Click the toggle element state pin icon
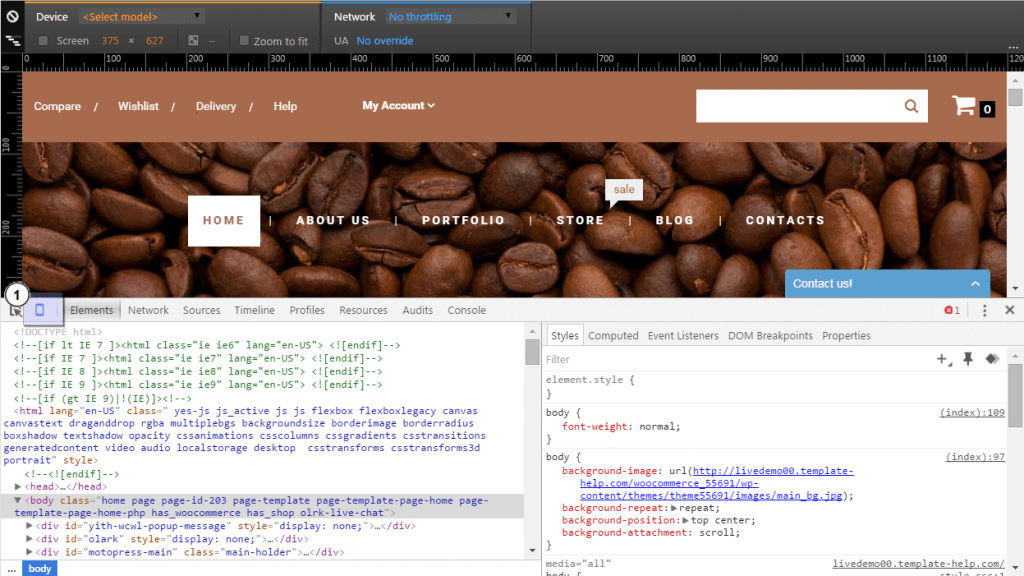 [968, 359]
